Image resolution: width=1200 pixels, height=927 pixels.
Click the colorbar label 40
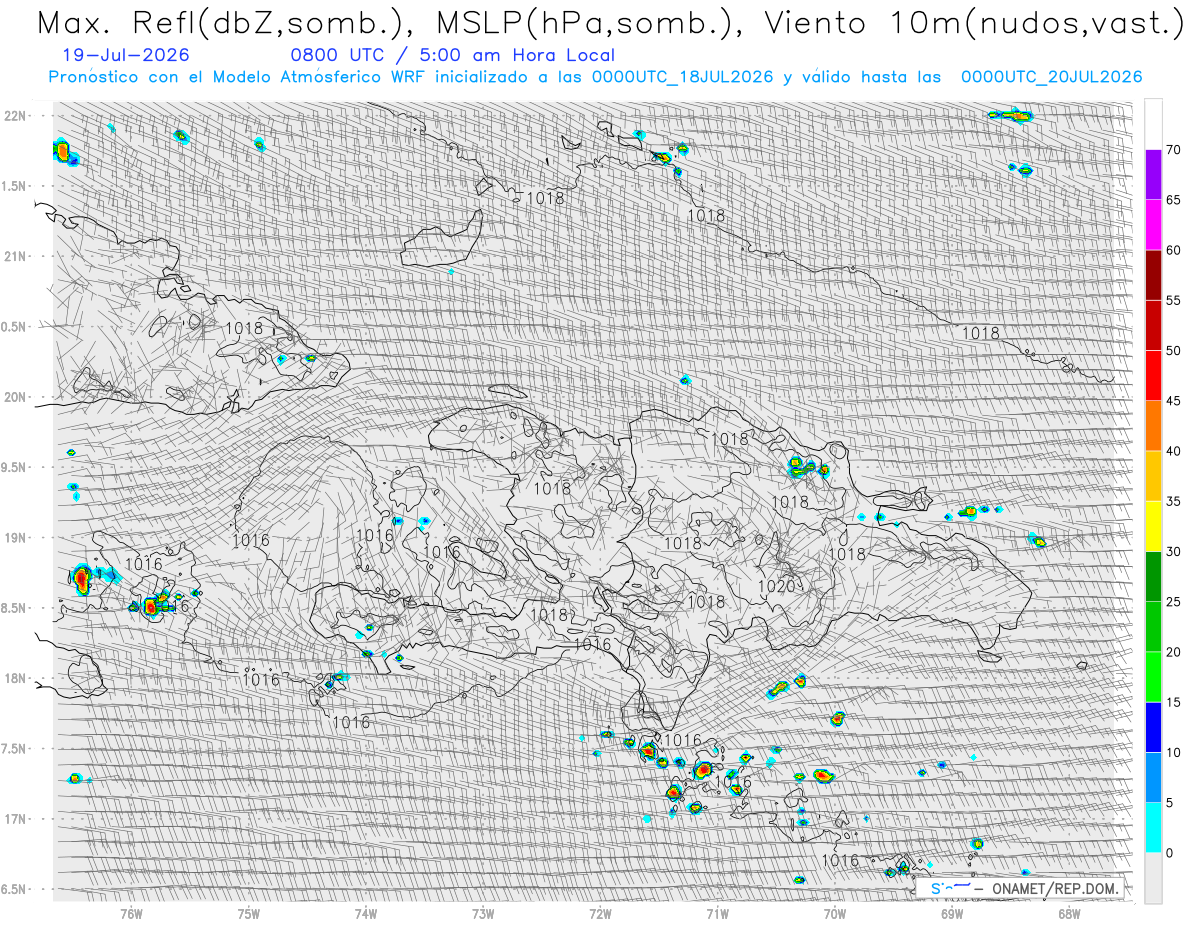tap(1173, 451)
